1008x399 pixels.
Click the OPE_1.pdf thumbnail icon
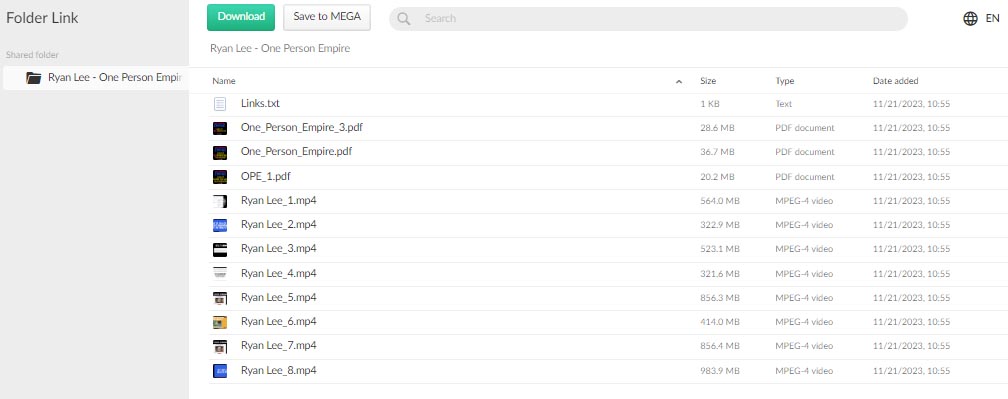(x=220, y=177)
